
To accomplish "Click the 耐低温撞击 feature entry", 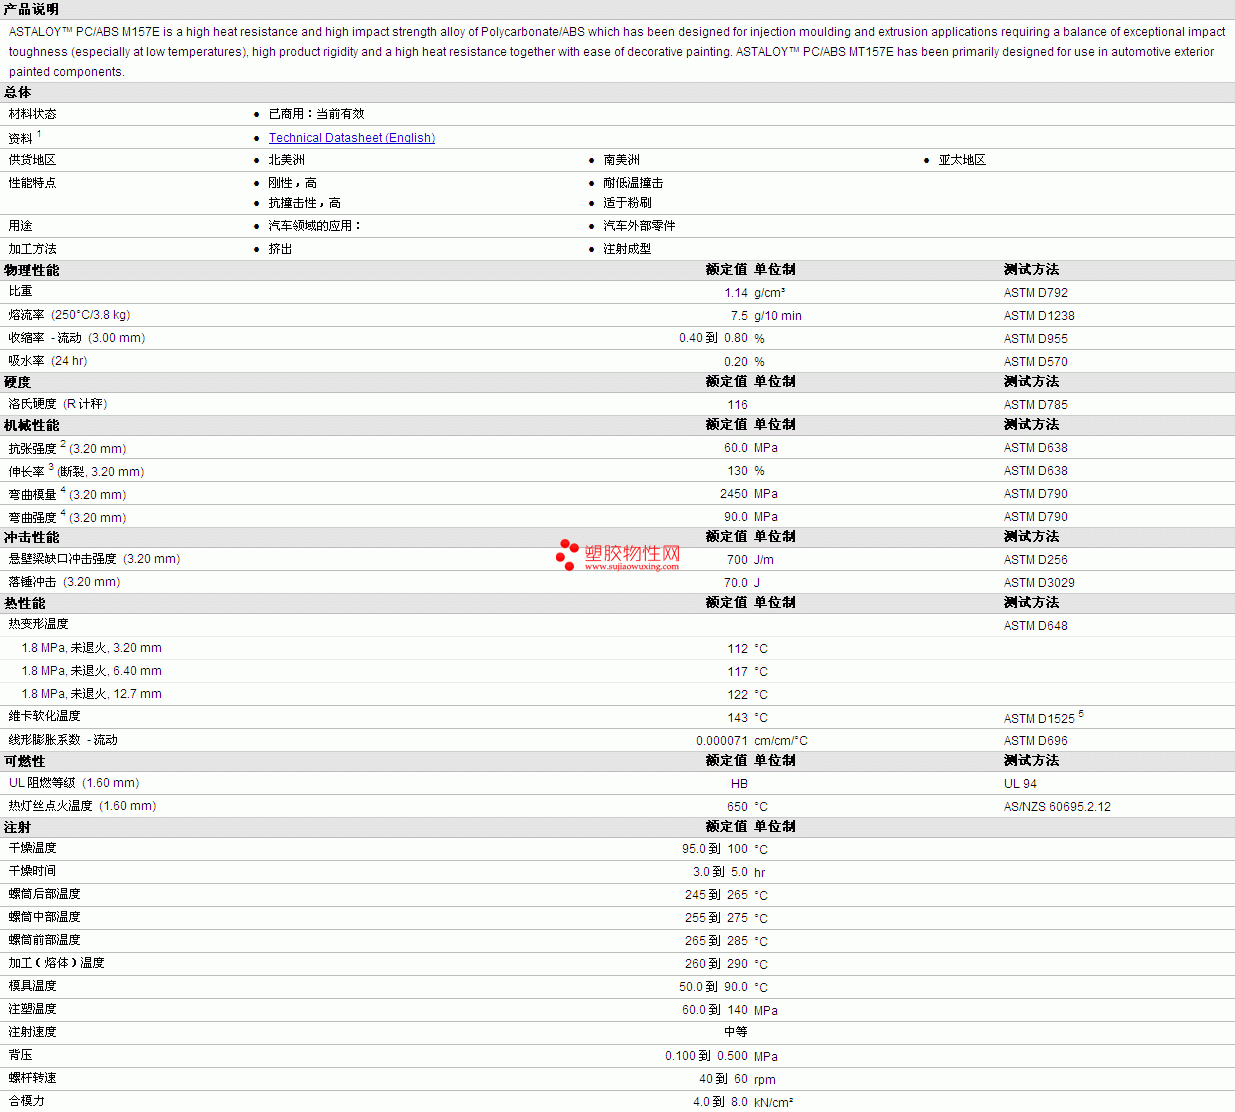I will [x=633, y=183].
